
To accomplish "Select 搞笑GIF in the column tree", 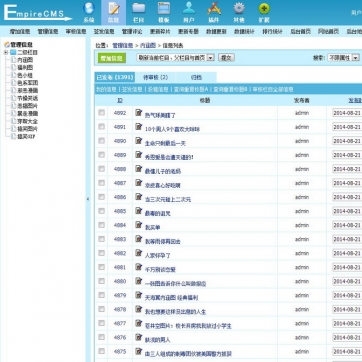I will [x=26, y=136].
